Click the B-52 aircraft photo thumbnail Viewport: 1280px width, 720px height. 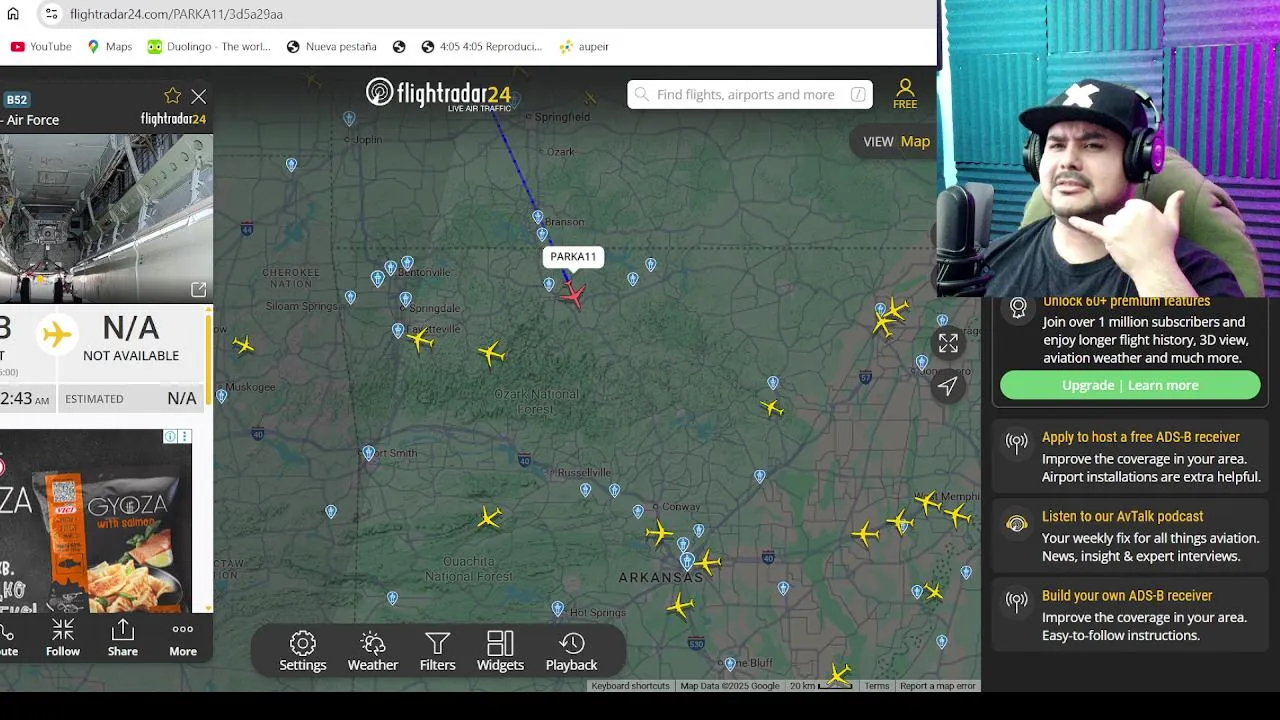click(x=104, y=219)
